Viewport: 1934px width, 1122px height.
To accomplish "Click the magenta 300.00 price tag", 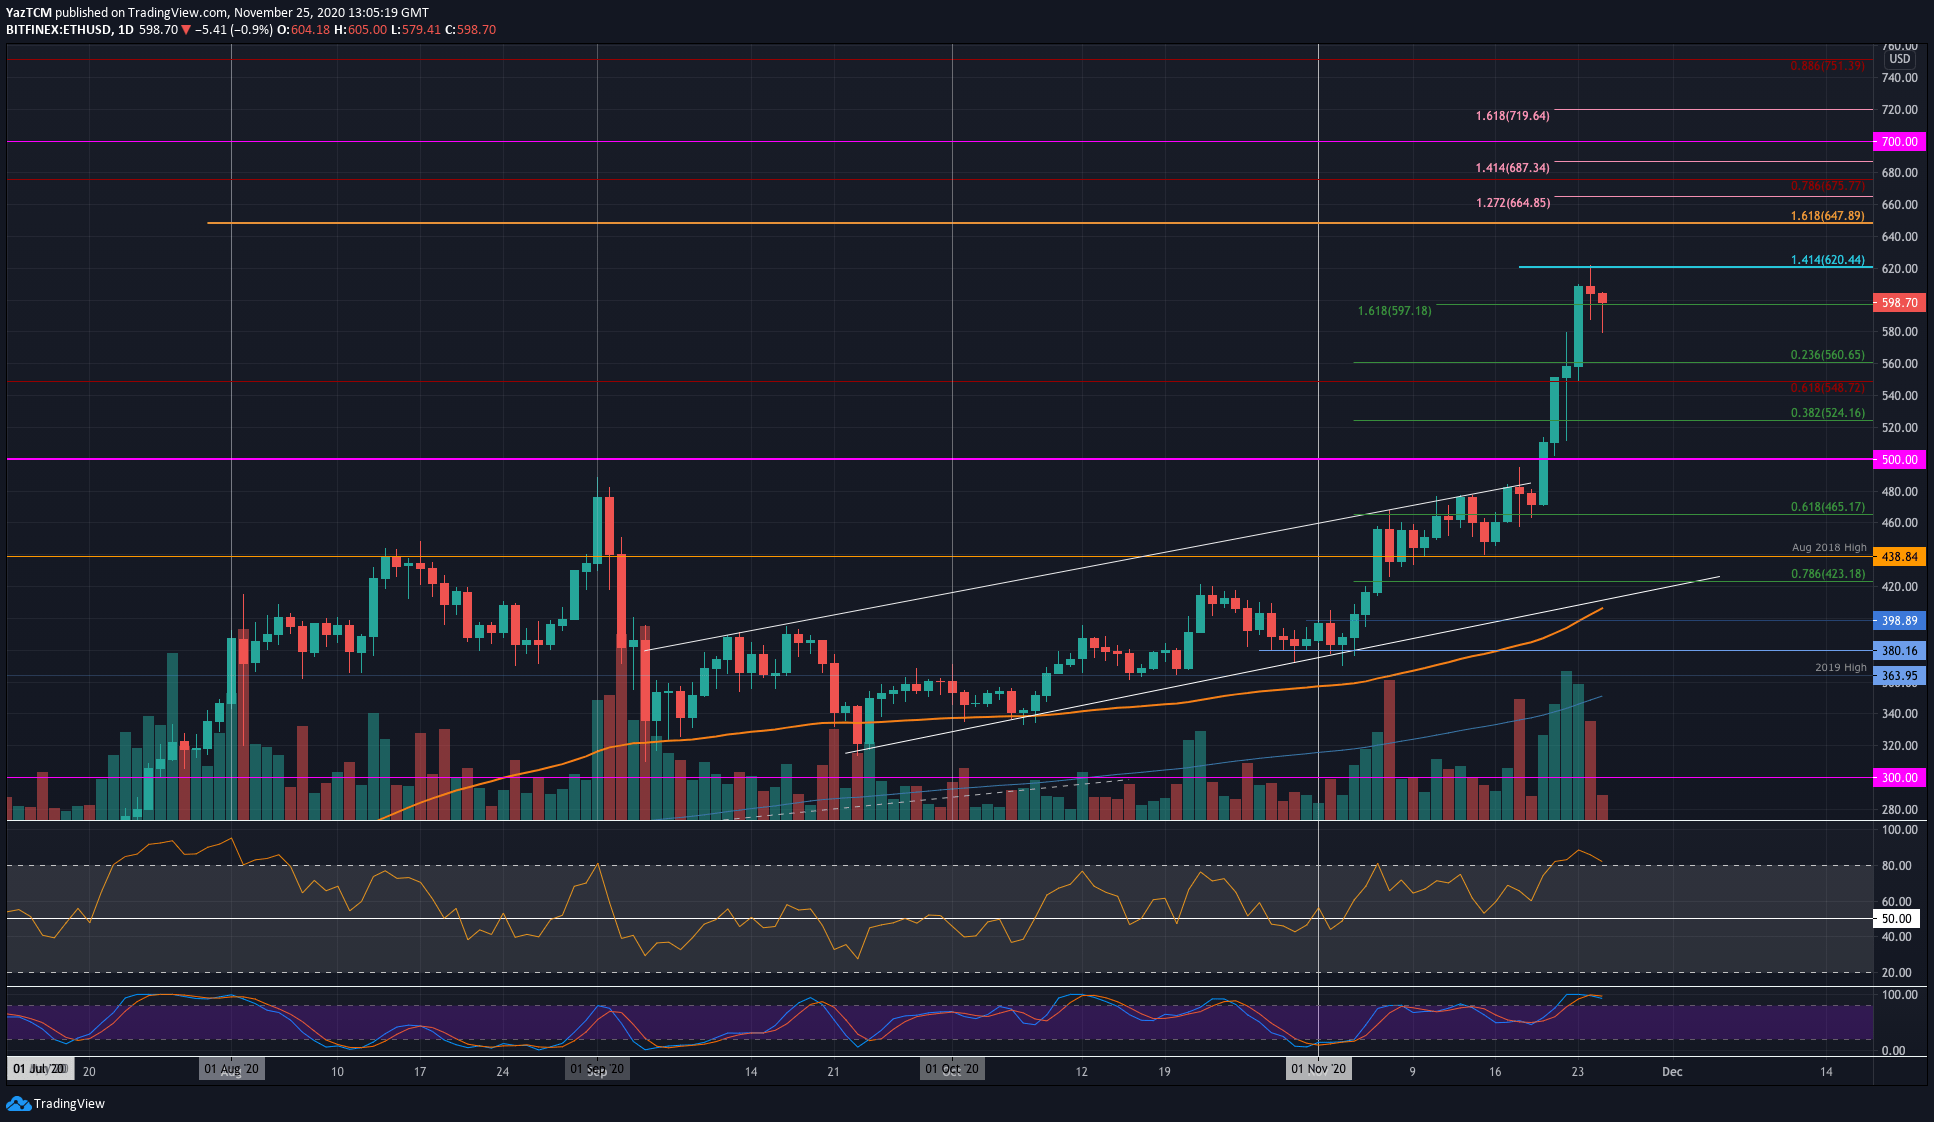I will pos(1899,778).
